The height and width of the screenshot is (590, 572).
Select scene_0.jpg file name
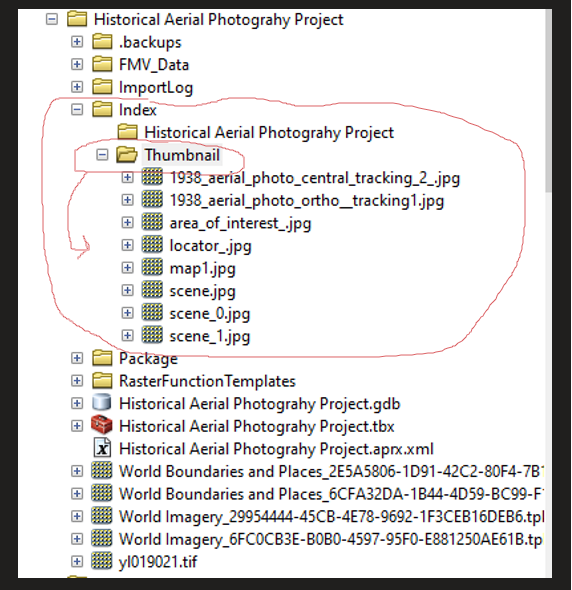(x=210, y=313)
